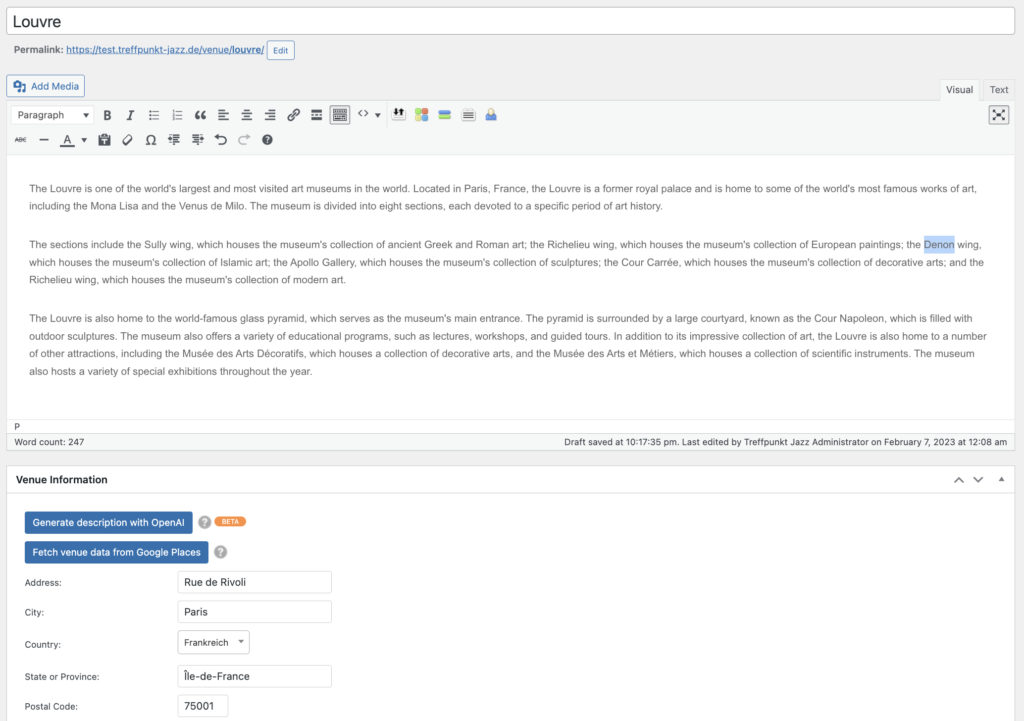Collapse the Venue Information panel

(1001, 479)
